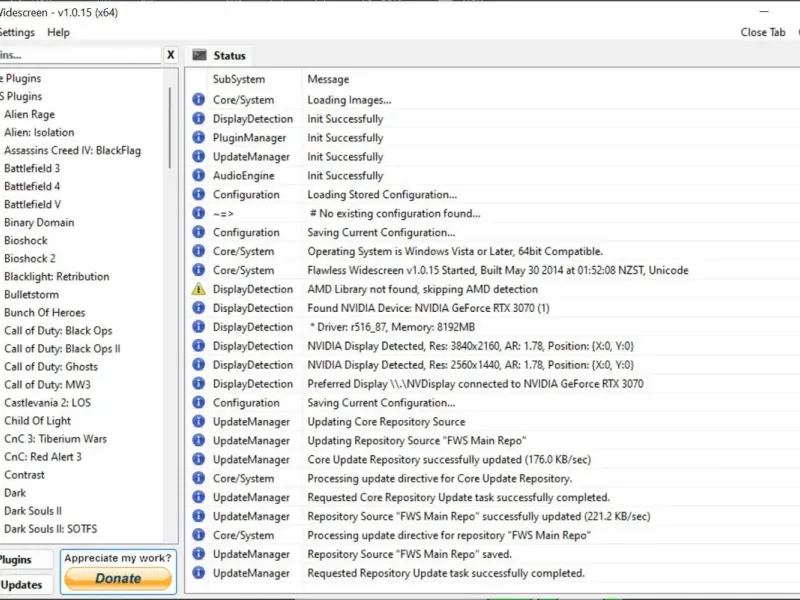Viewport: 800px width, 600px height.
Task: Click info icon on FWS Main Repo successfully updated 221.2 KB/sec row
Action: 198,516
